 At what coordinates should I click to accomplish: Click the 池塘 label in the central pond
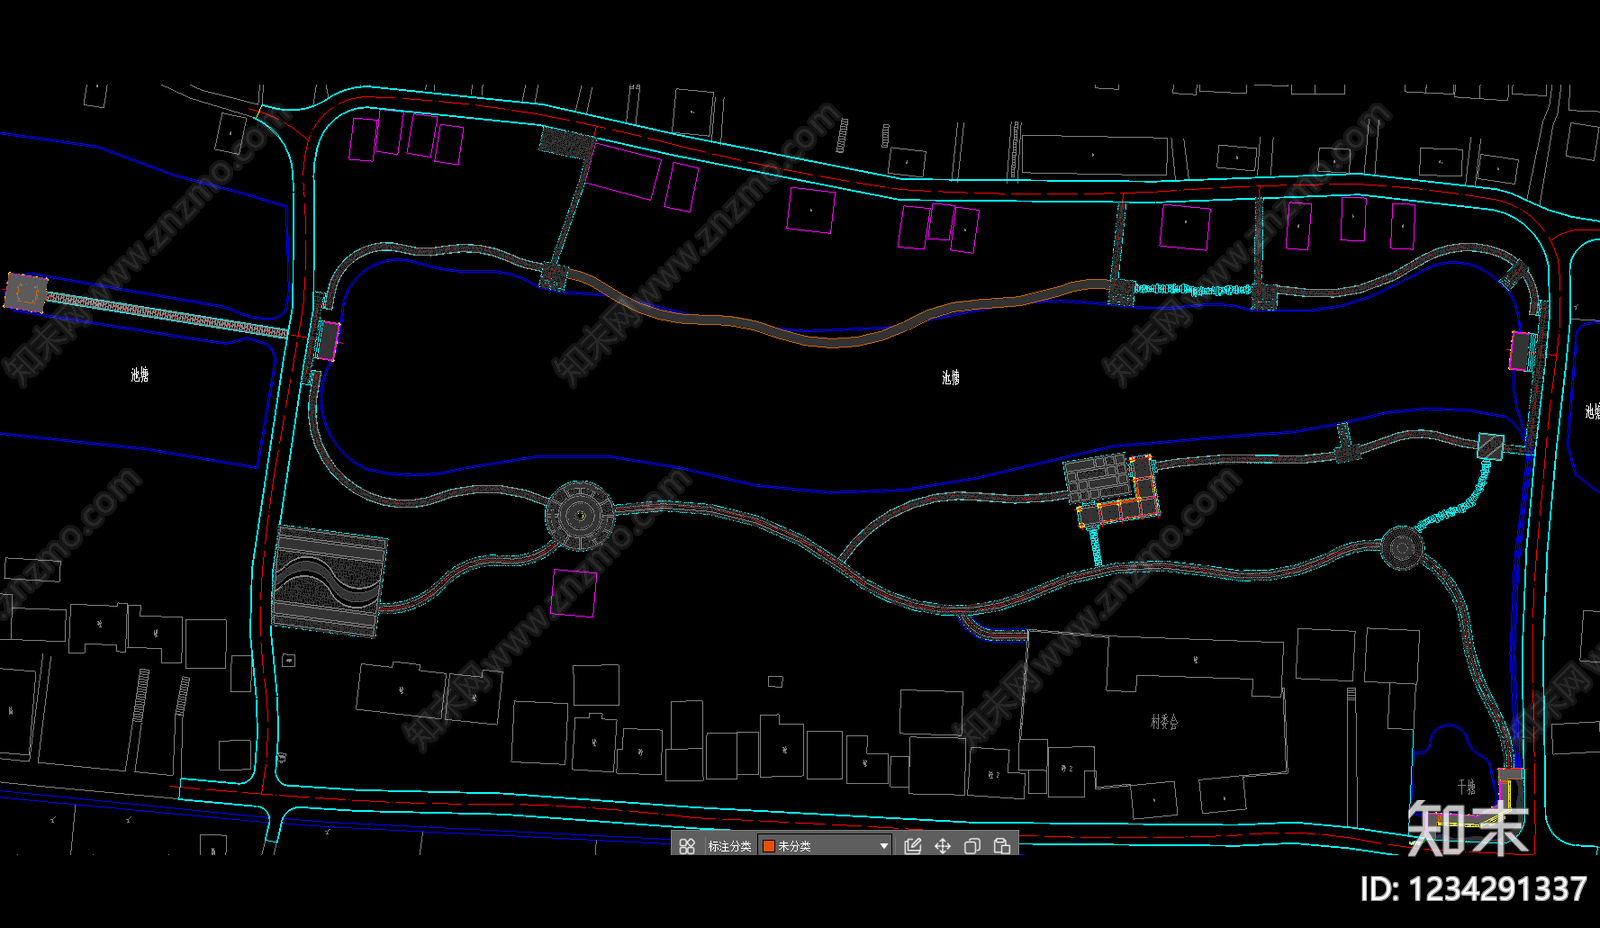click(950, 377)
